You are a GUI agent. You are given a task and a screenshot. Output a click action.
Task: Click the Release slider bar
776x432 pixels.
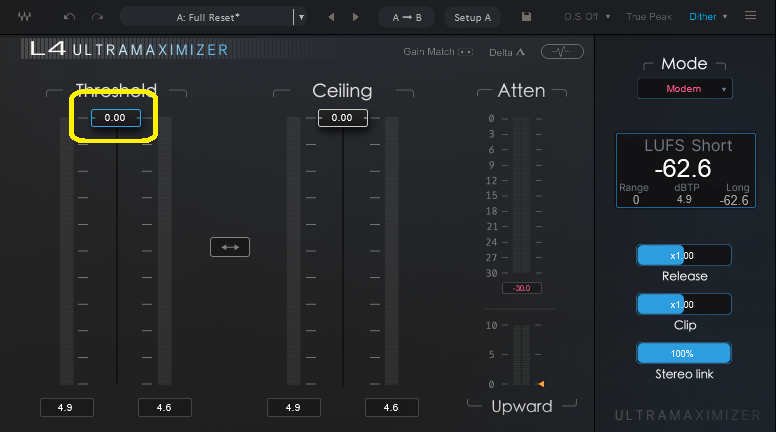point(684,255)
